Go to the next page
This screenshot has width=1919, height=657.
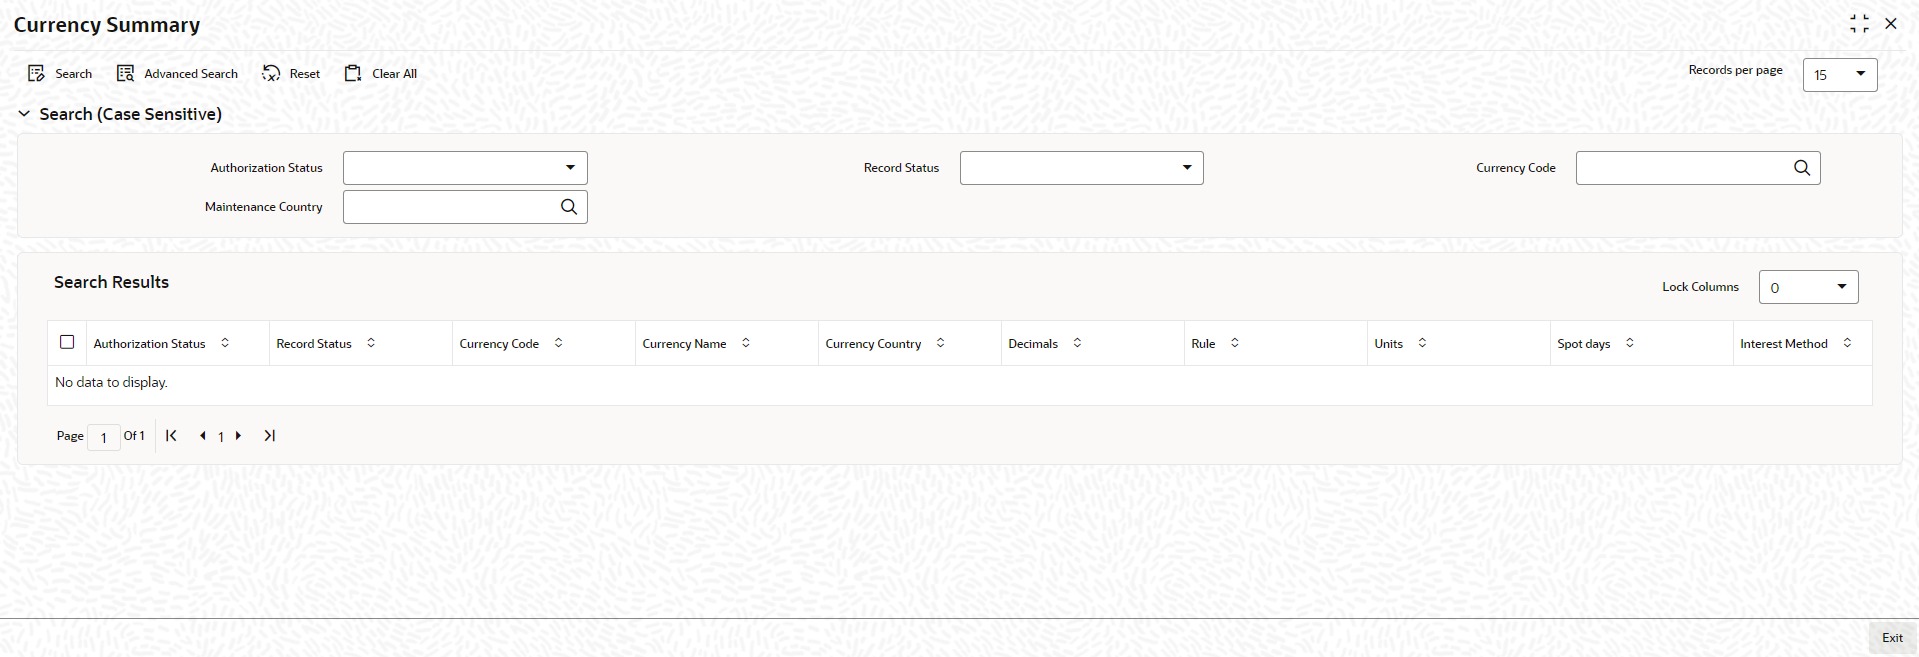[x=238, y=436]
